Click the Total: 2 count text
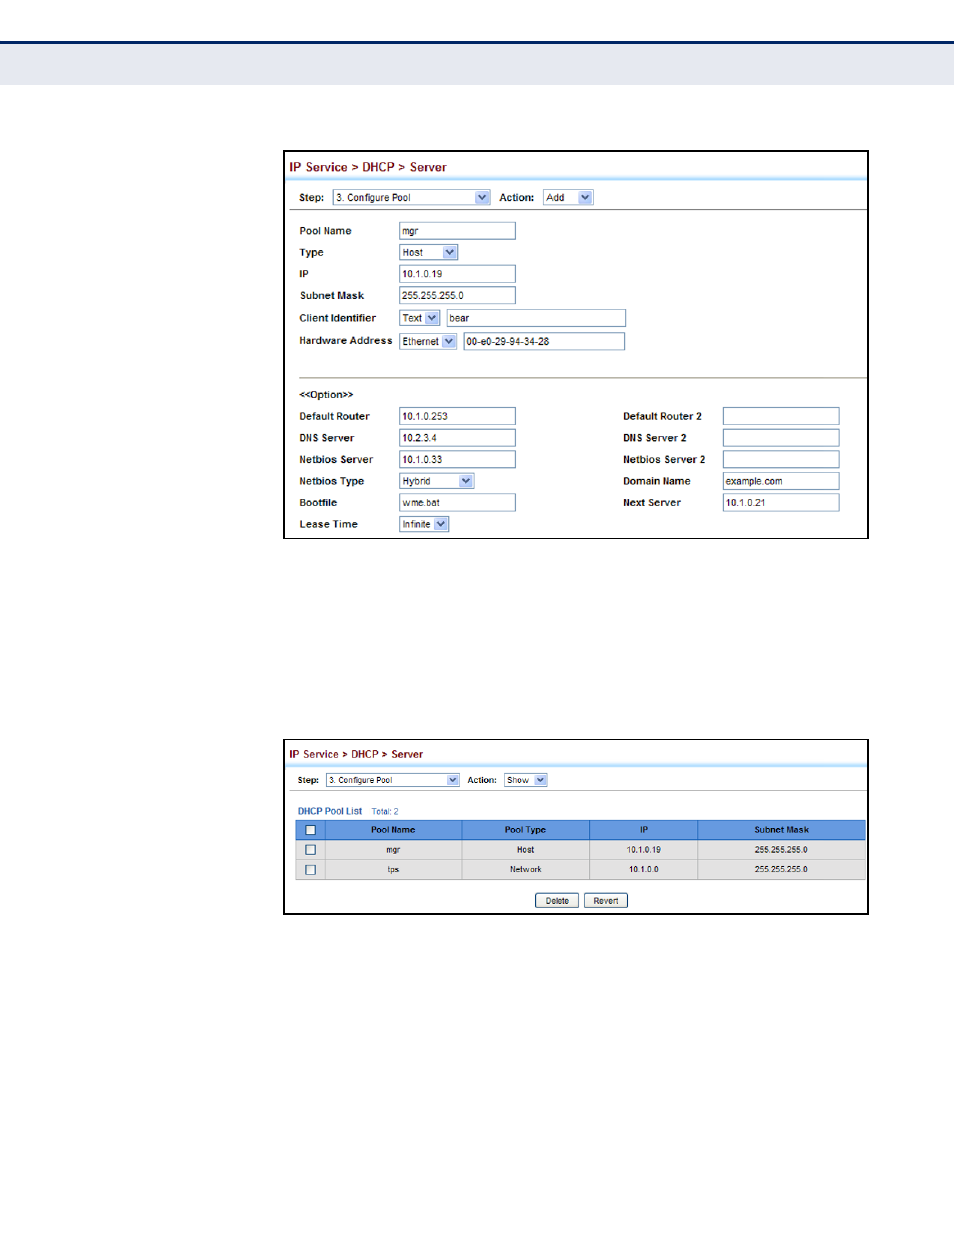Image resolution: width=954 pixels, height=1235 pixels. click(x=385, y=811)
